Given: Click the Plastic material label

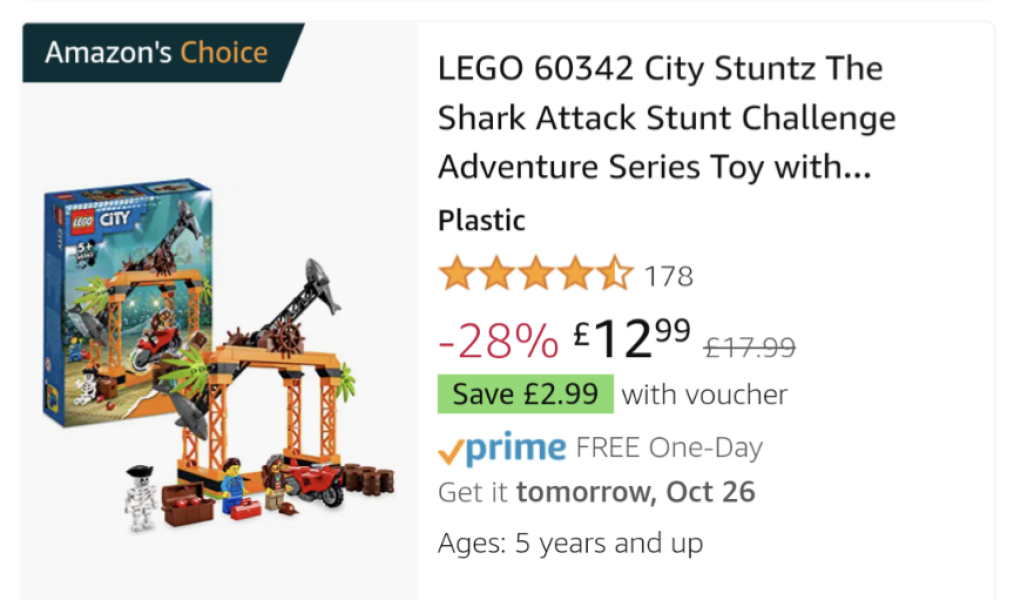Looking at the screenshot, I should [481, 220].
